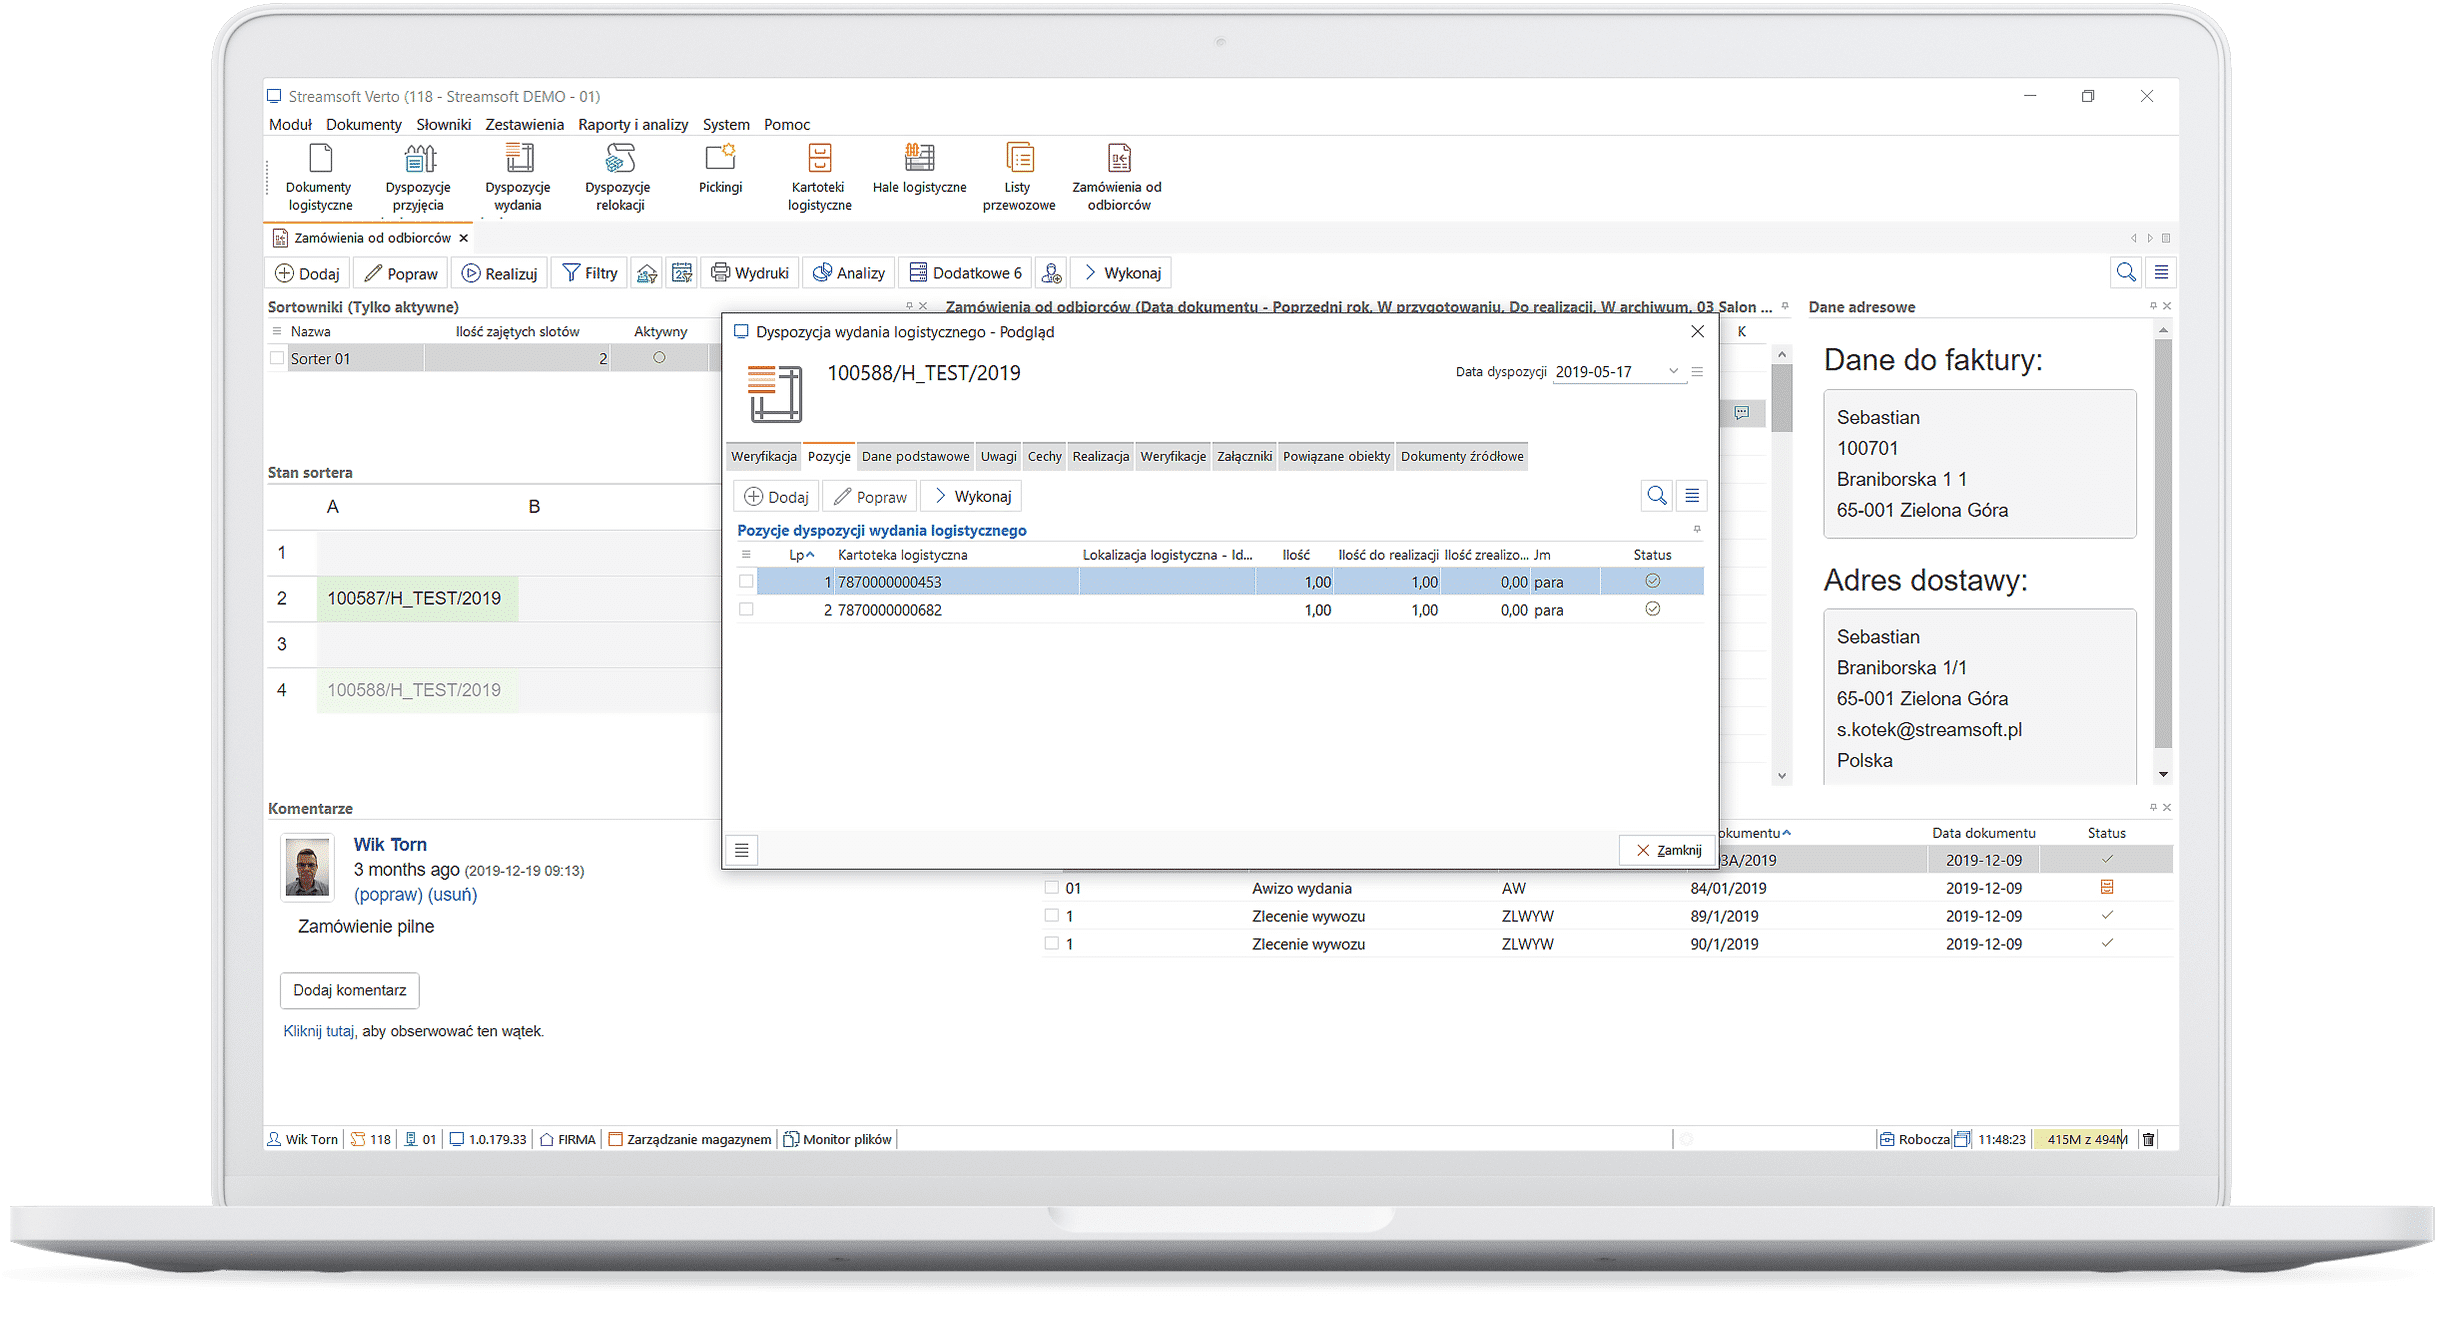
Task: Tick checkbox next to Sorter 01
Action: click(277, 358)
